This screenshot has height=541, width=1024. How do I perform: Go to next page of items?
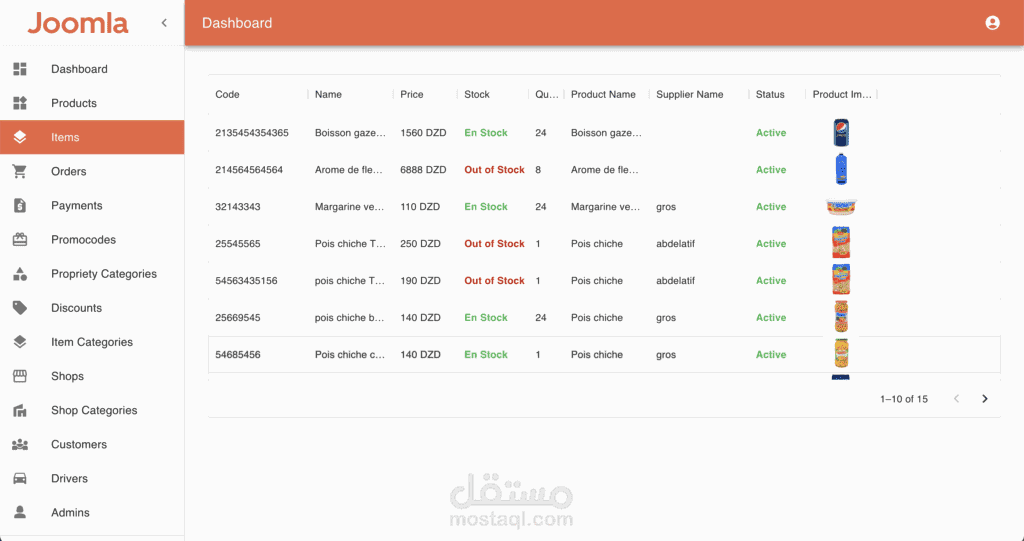pyautogui.click(x=985, y=399)
